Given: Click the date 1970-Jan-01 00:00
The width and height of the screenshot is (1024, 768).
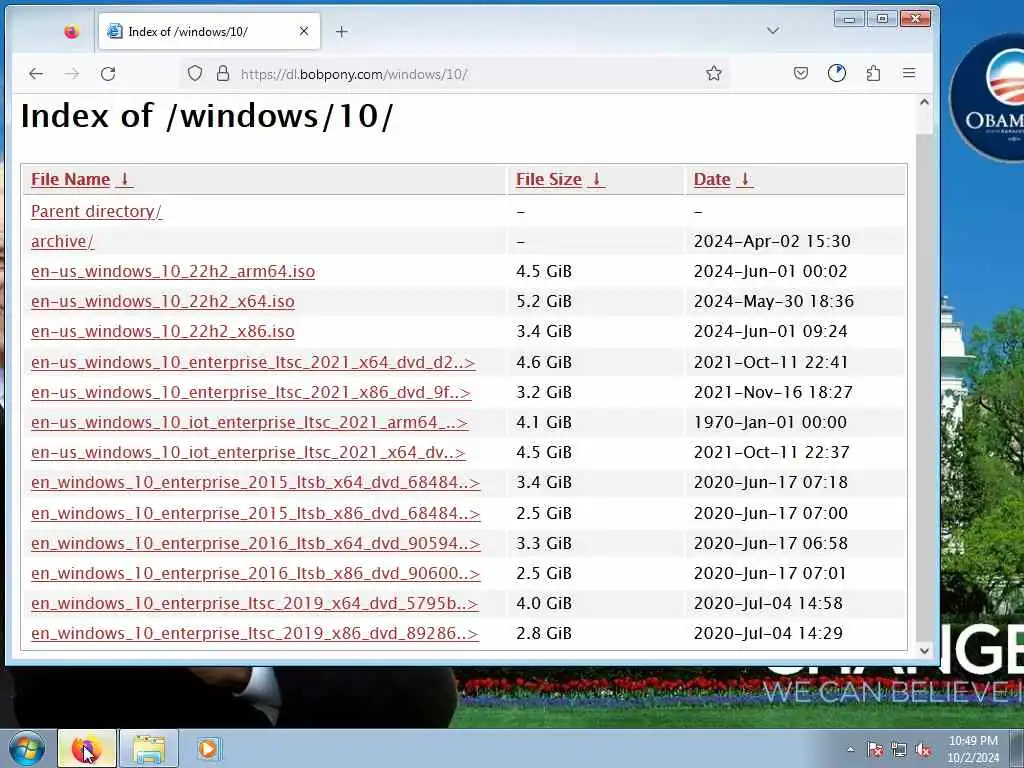Looking at the screenshot, I should [770, 423].
